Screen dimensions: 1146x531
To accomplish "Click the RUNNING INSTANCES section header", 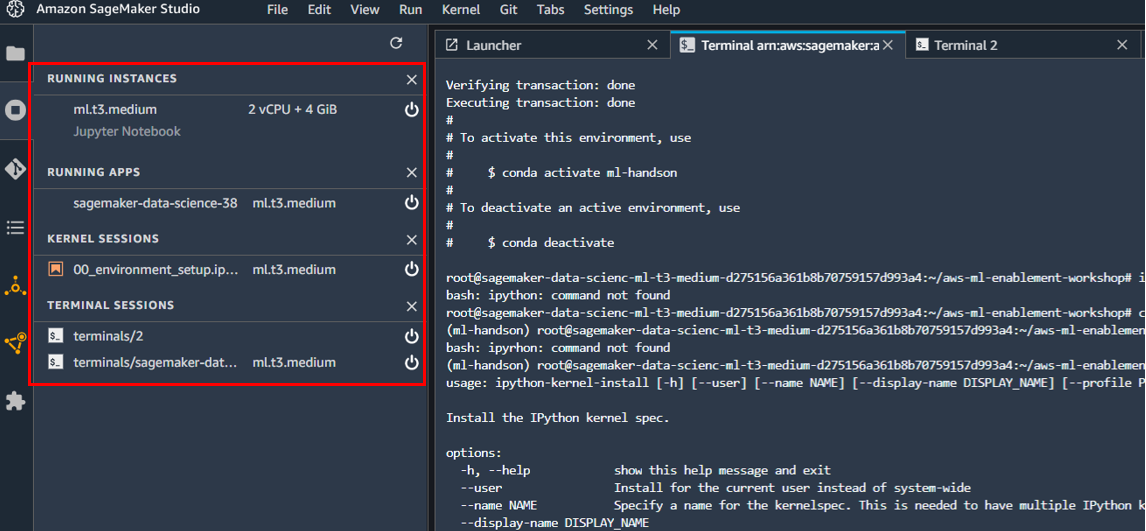I will (112, 79).
